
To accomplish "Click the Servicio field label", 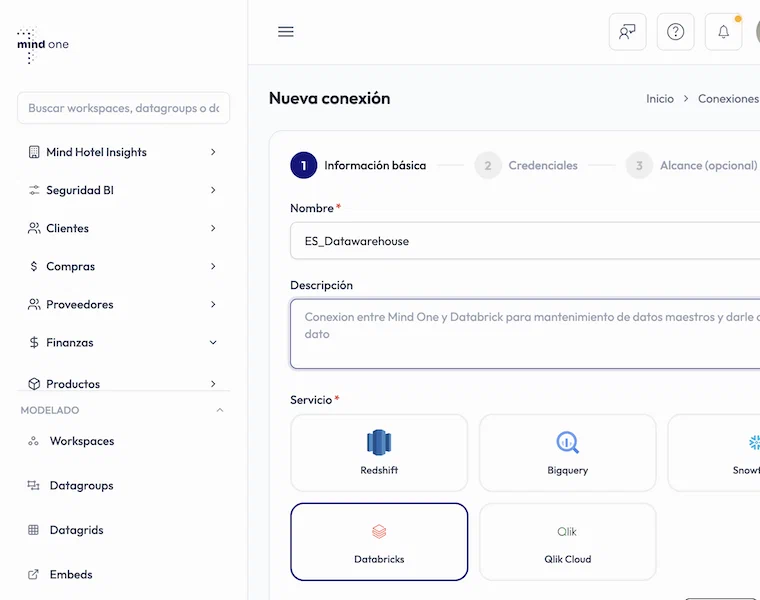I will click(311, 400).
